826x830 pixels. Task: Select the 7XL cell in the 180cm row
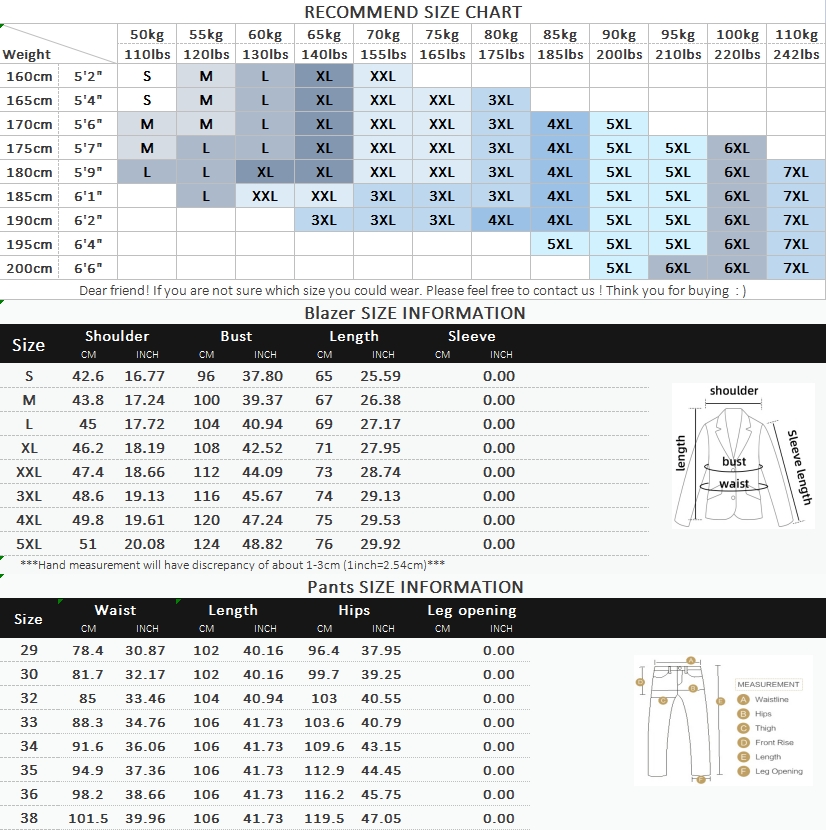(796, 172)
